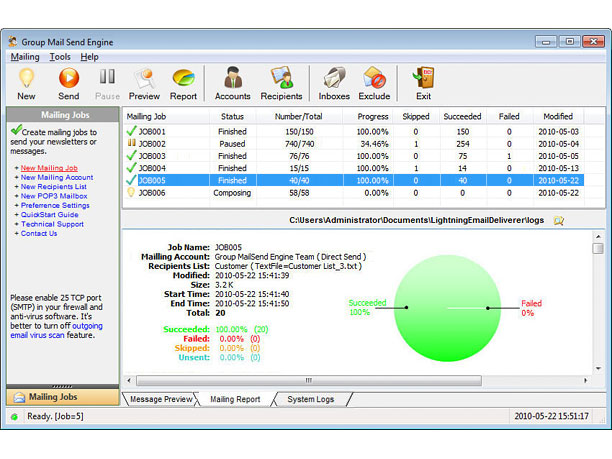Image resolution: width=612 pixels, height=459 pixels.
Task: Click the report scroll down arrow
Action: (598, 368)
